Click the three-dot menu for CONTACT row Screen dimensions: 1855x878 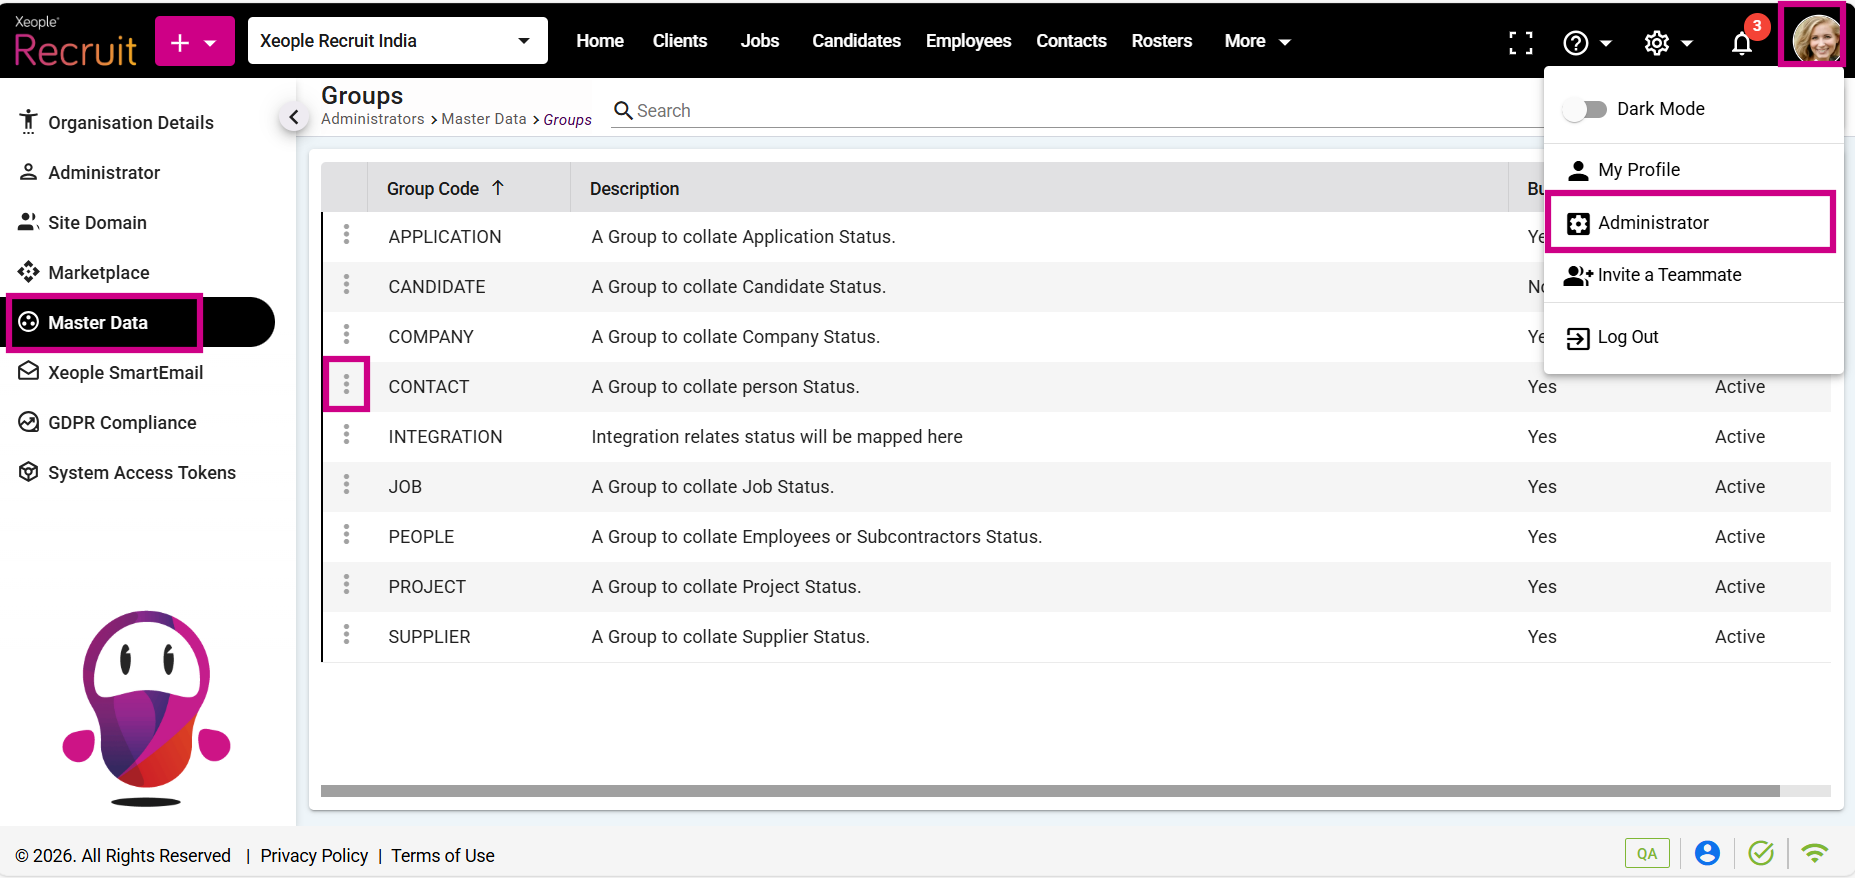click(x=347, y=385)
